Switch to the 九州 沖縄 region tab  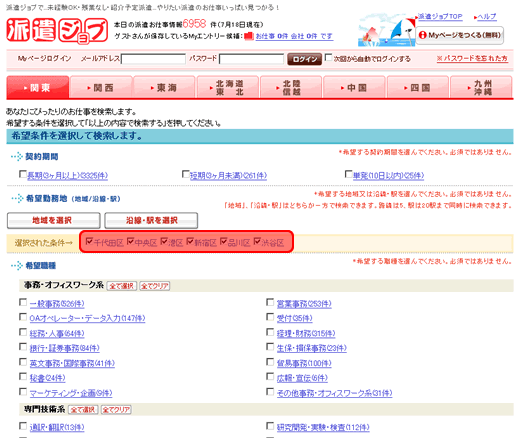[x=481, y=87]
